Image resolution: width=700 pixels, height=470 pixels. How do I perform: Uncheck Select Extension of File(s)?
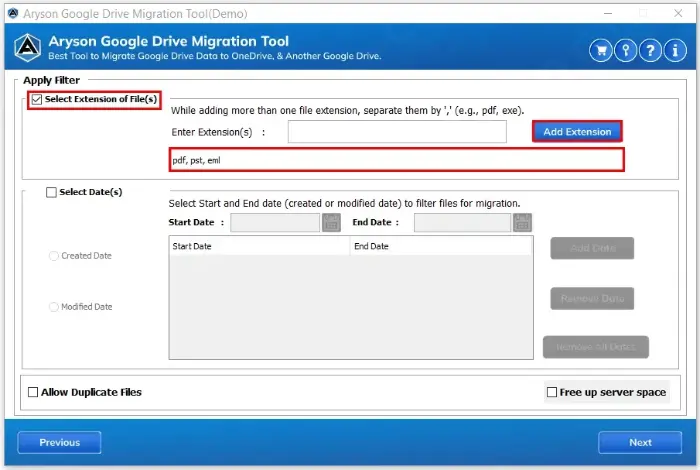click(37, 99)
